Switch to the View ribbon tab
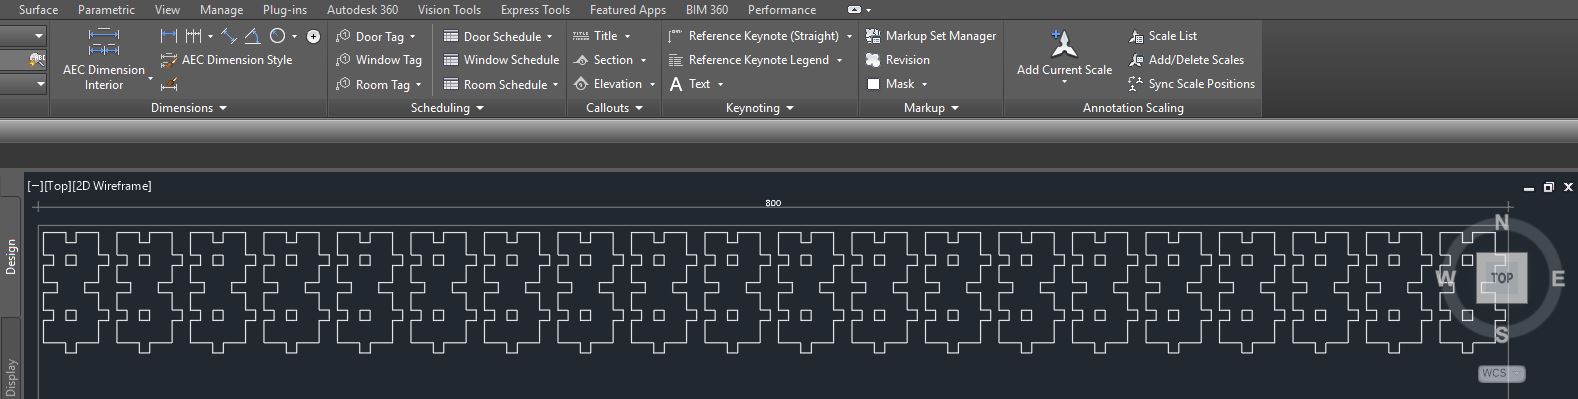The image size is (1578, 399). click(167, 10)
